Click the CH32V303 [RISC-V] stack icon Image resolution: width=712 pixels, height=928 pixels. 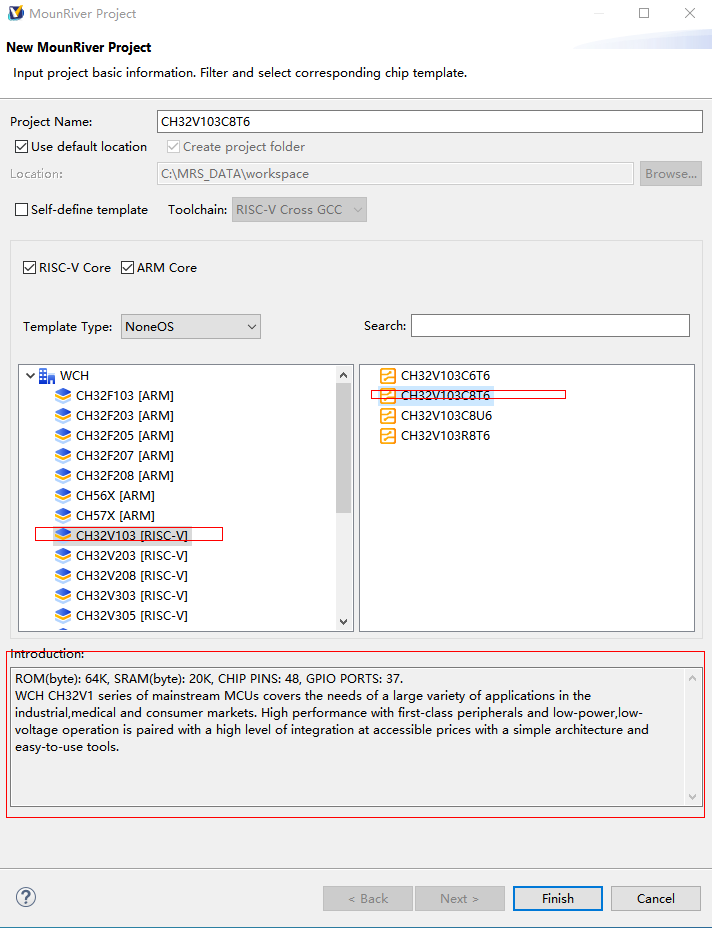63,595
